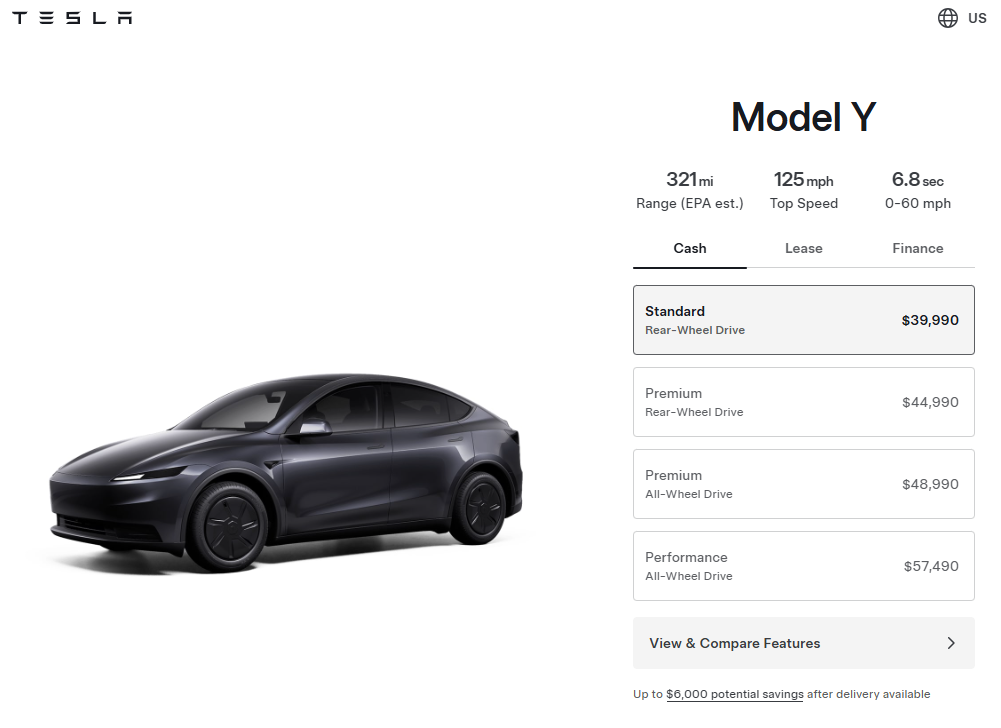This screenshot has height=728, width=1001.
Task: Click the chevron arrow on Compare Features
Action: (x=951, y=643)
